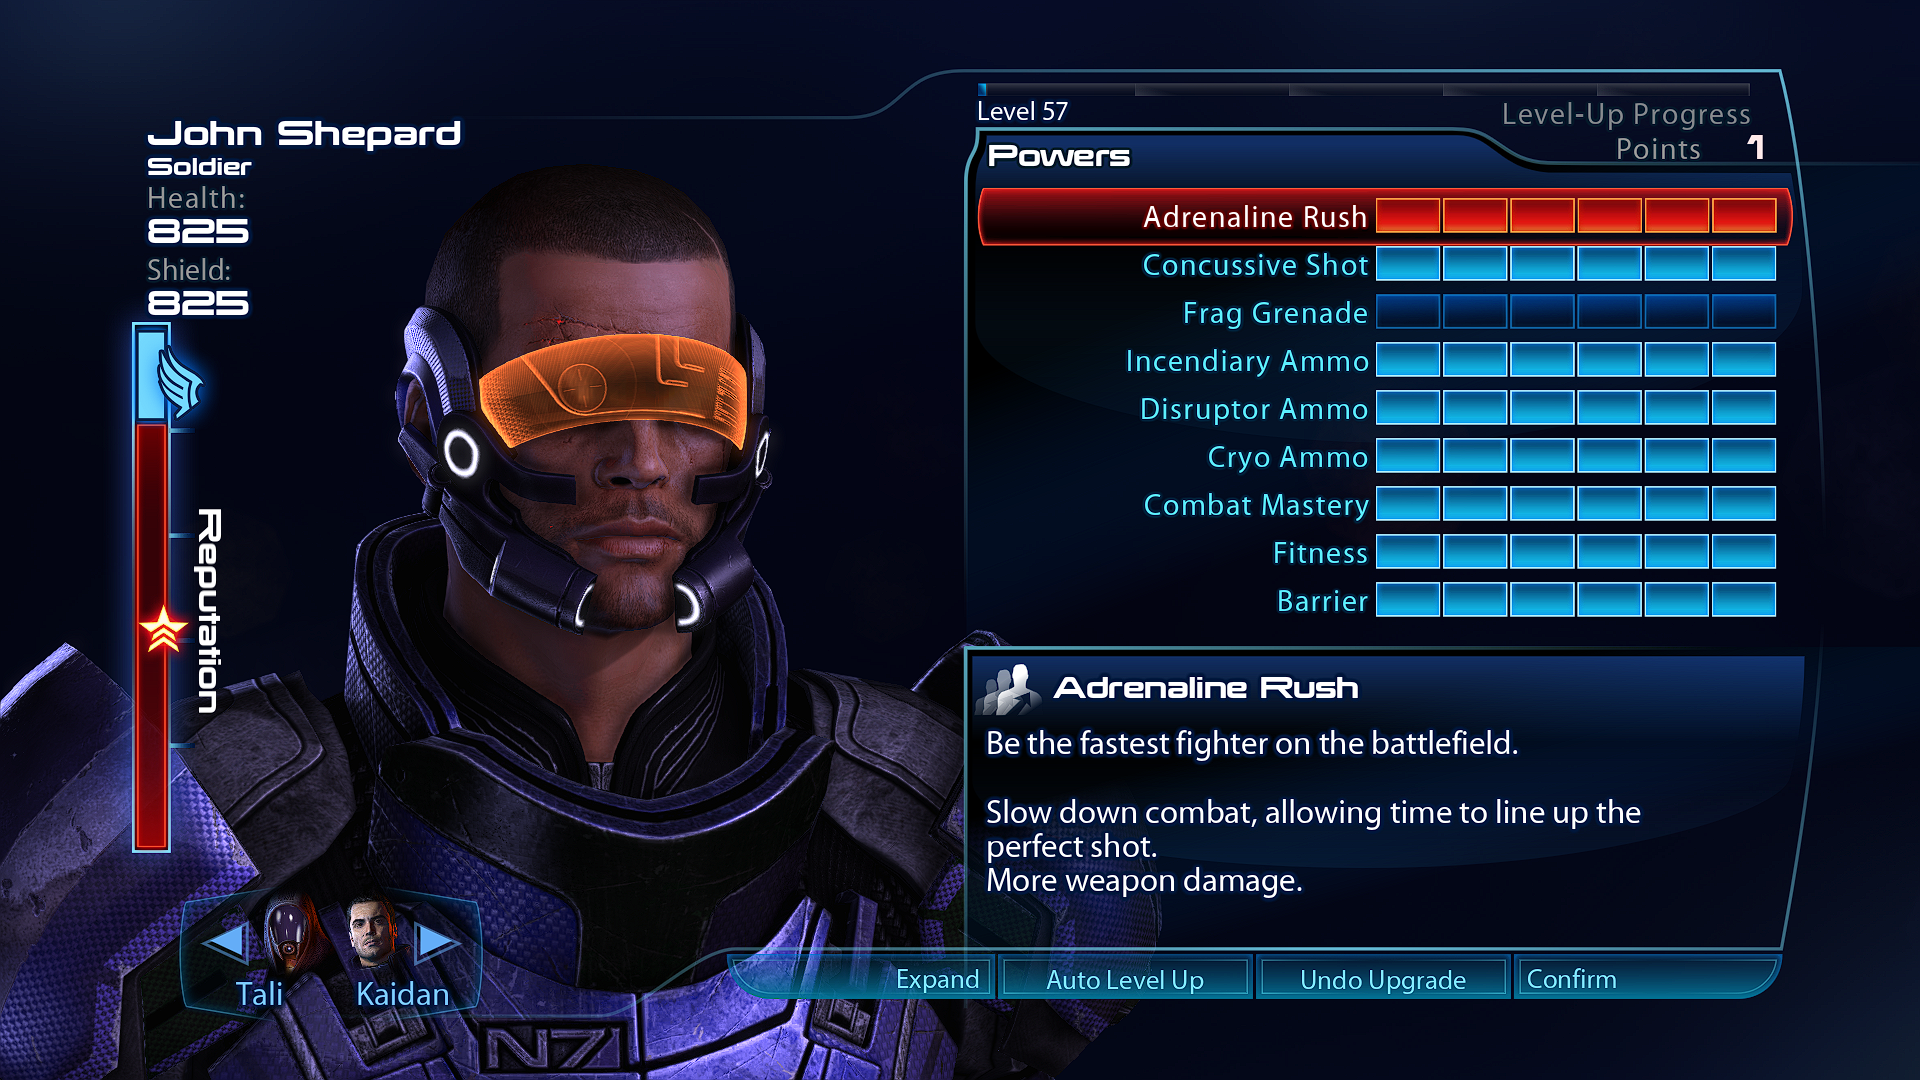Select Kaidan's squad portrait

coord(372,934)
